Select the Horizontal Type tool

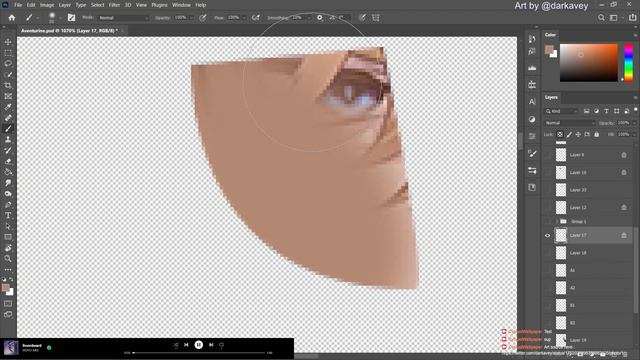click(x=8, y=216)
